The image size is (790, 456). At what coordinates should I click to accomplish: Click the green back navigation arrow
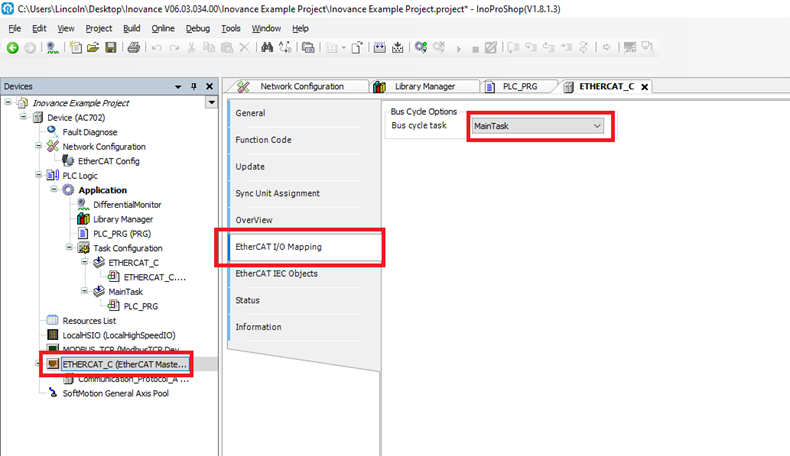[x=13, y=47]
